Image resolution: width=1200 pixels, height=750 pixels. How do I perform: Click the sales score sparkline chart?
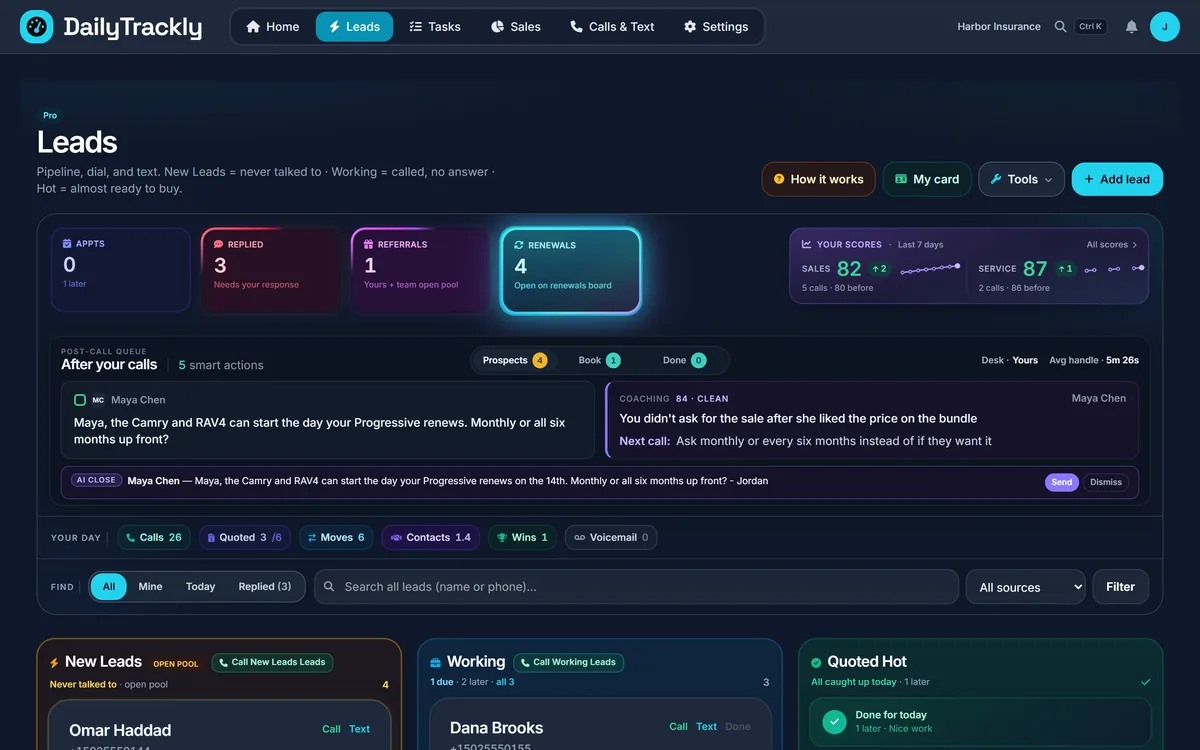[930, 268]
